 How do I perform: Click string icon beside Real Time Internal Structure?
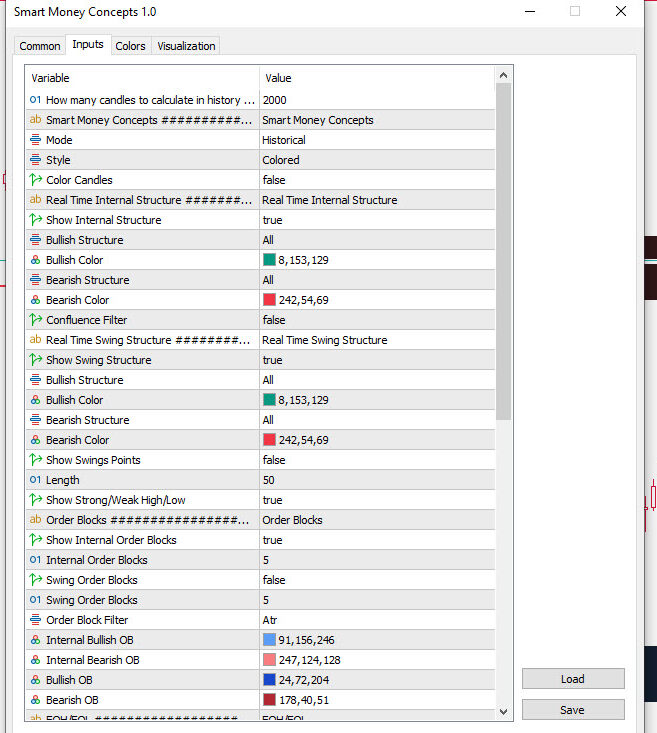[36, 200]
